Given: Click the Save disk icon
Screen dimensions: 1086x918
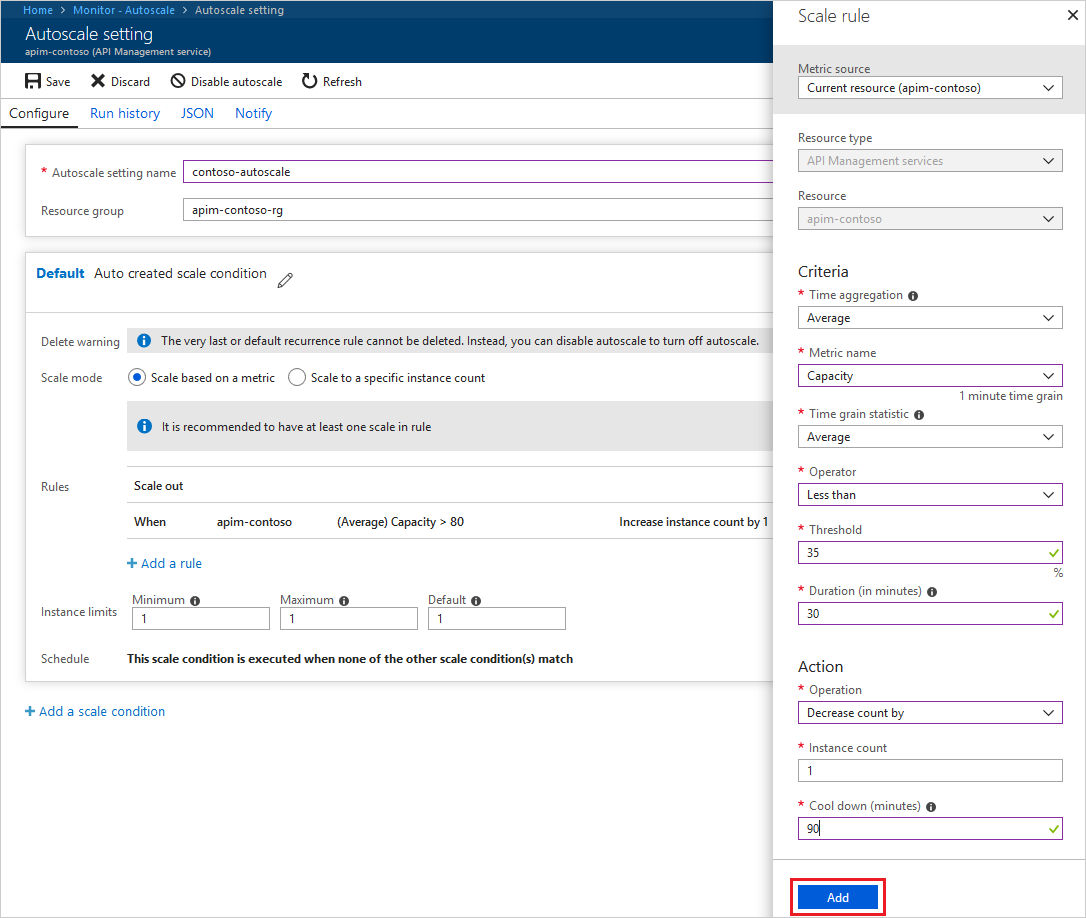Looking at the screenshot, I should click(x=33, y=81).
